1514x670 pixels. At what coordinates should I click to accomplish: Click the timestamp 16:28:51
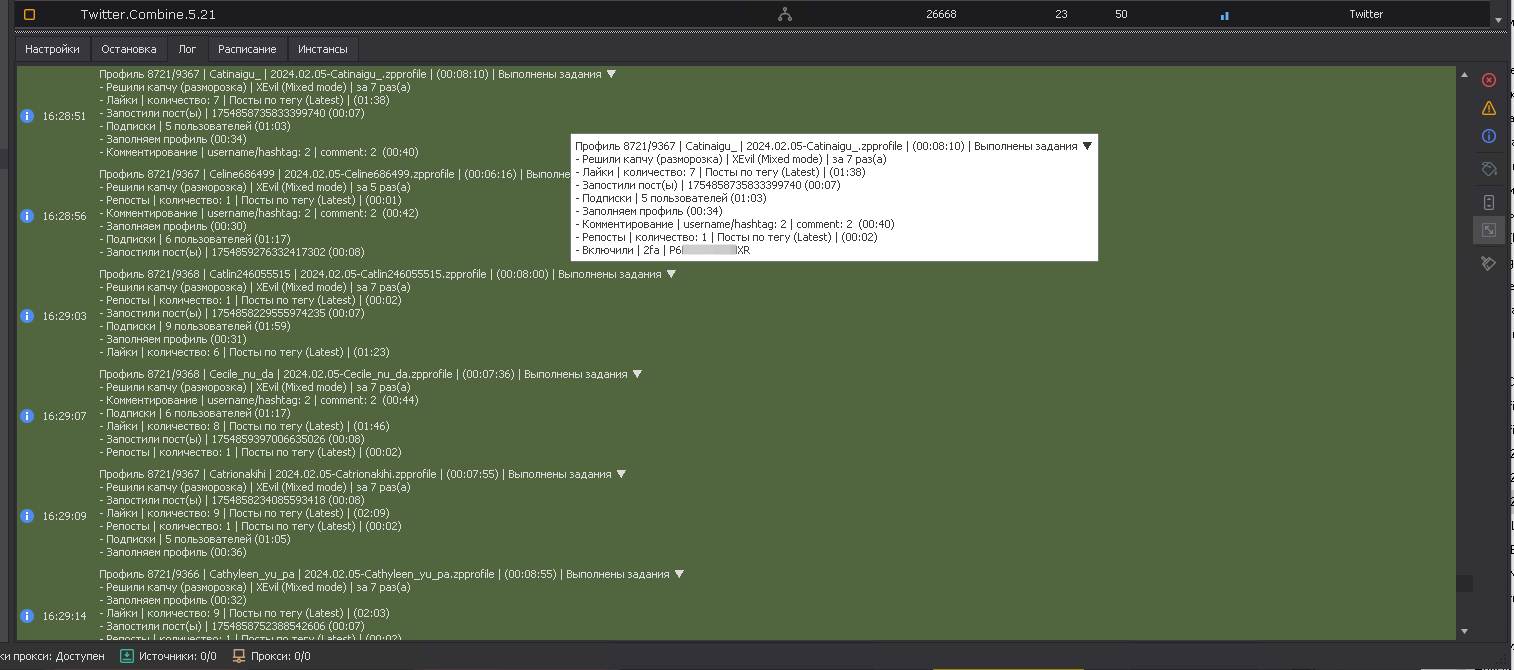pos(64,116)
